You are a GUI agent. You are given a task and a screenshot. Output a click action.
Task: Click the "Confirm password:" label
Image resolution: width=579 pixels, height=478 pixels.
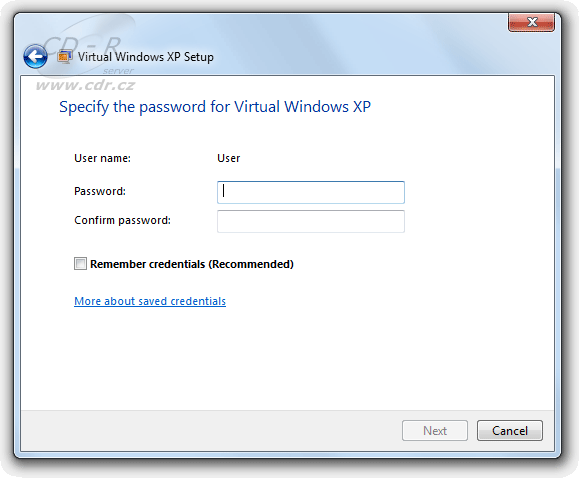click(122, 220)
